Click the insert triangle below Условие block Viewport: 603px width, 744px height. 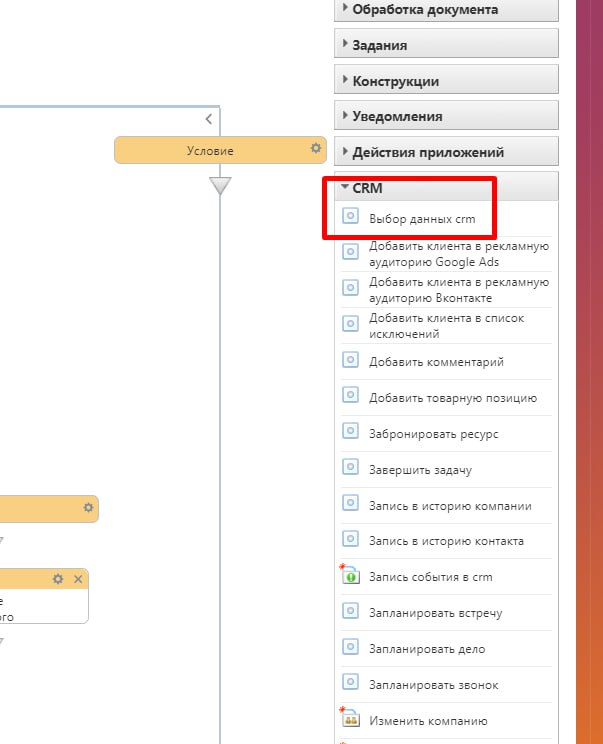220,186
